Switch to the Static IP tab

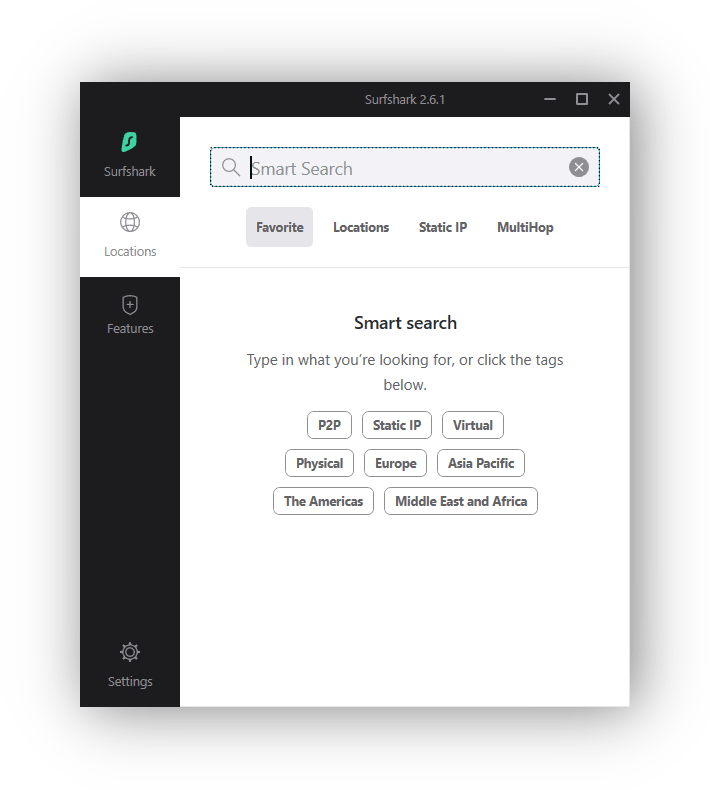pos(443,227)
